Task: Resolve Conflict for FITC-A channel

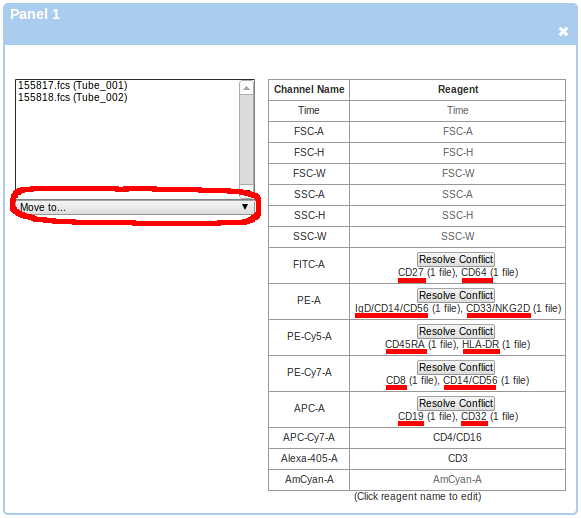Action: tap(456, 259)
